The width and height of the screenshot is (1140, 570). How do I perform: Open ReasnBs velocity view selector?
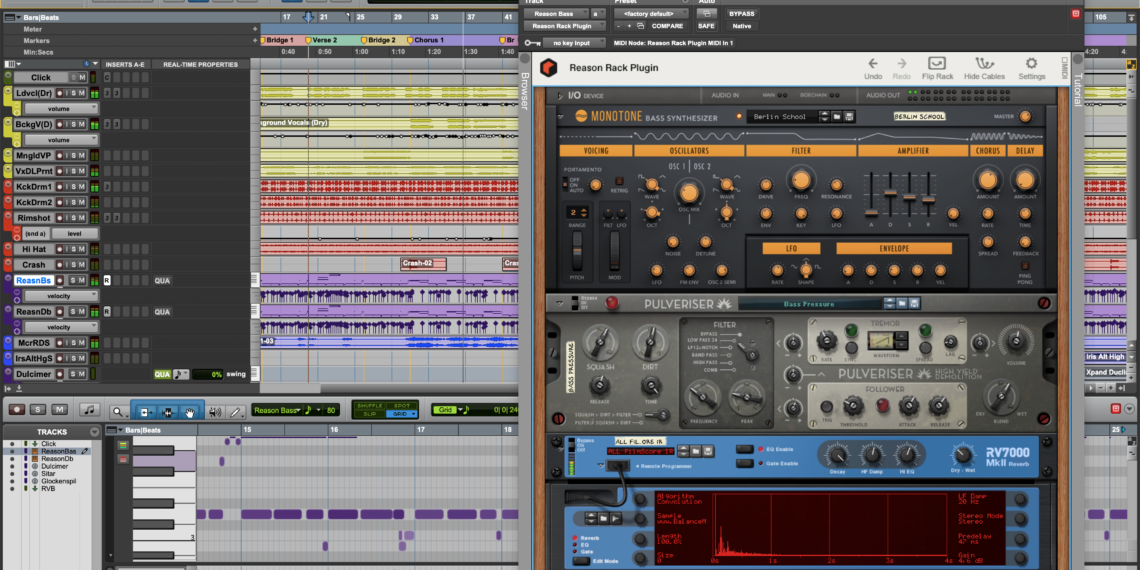pos(60,296)
